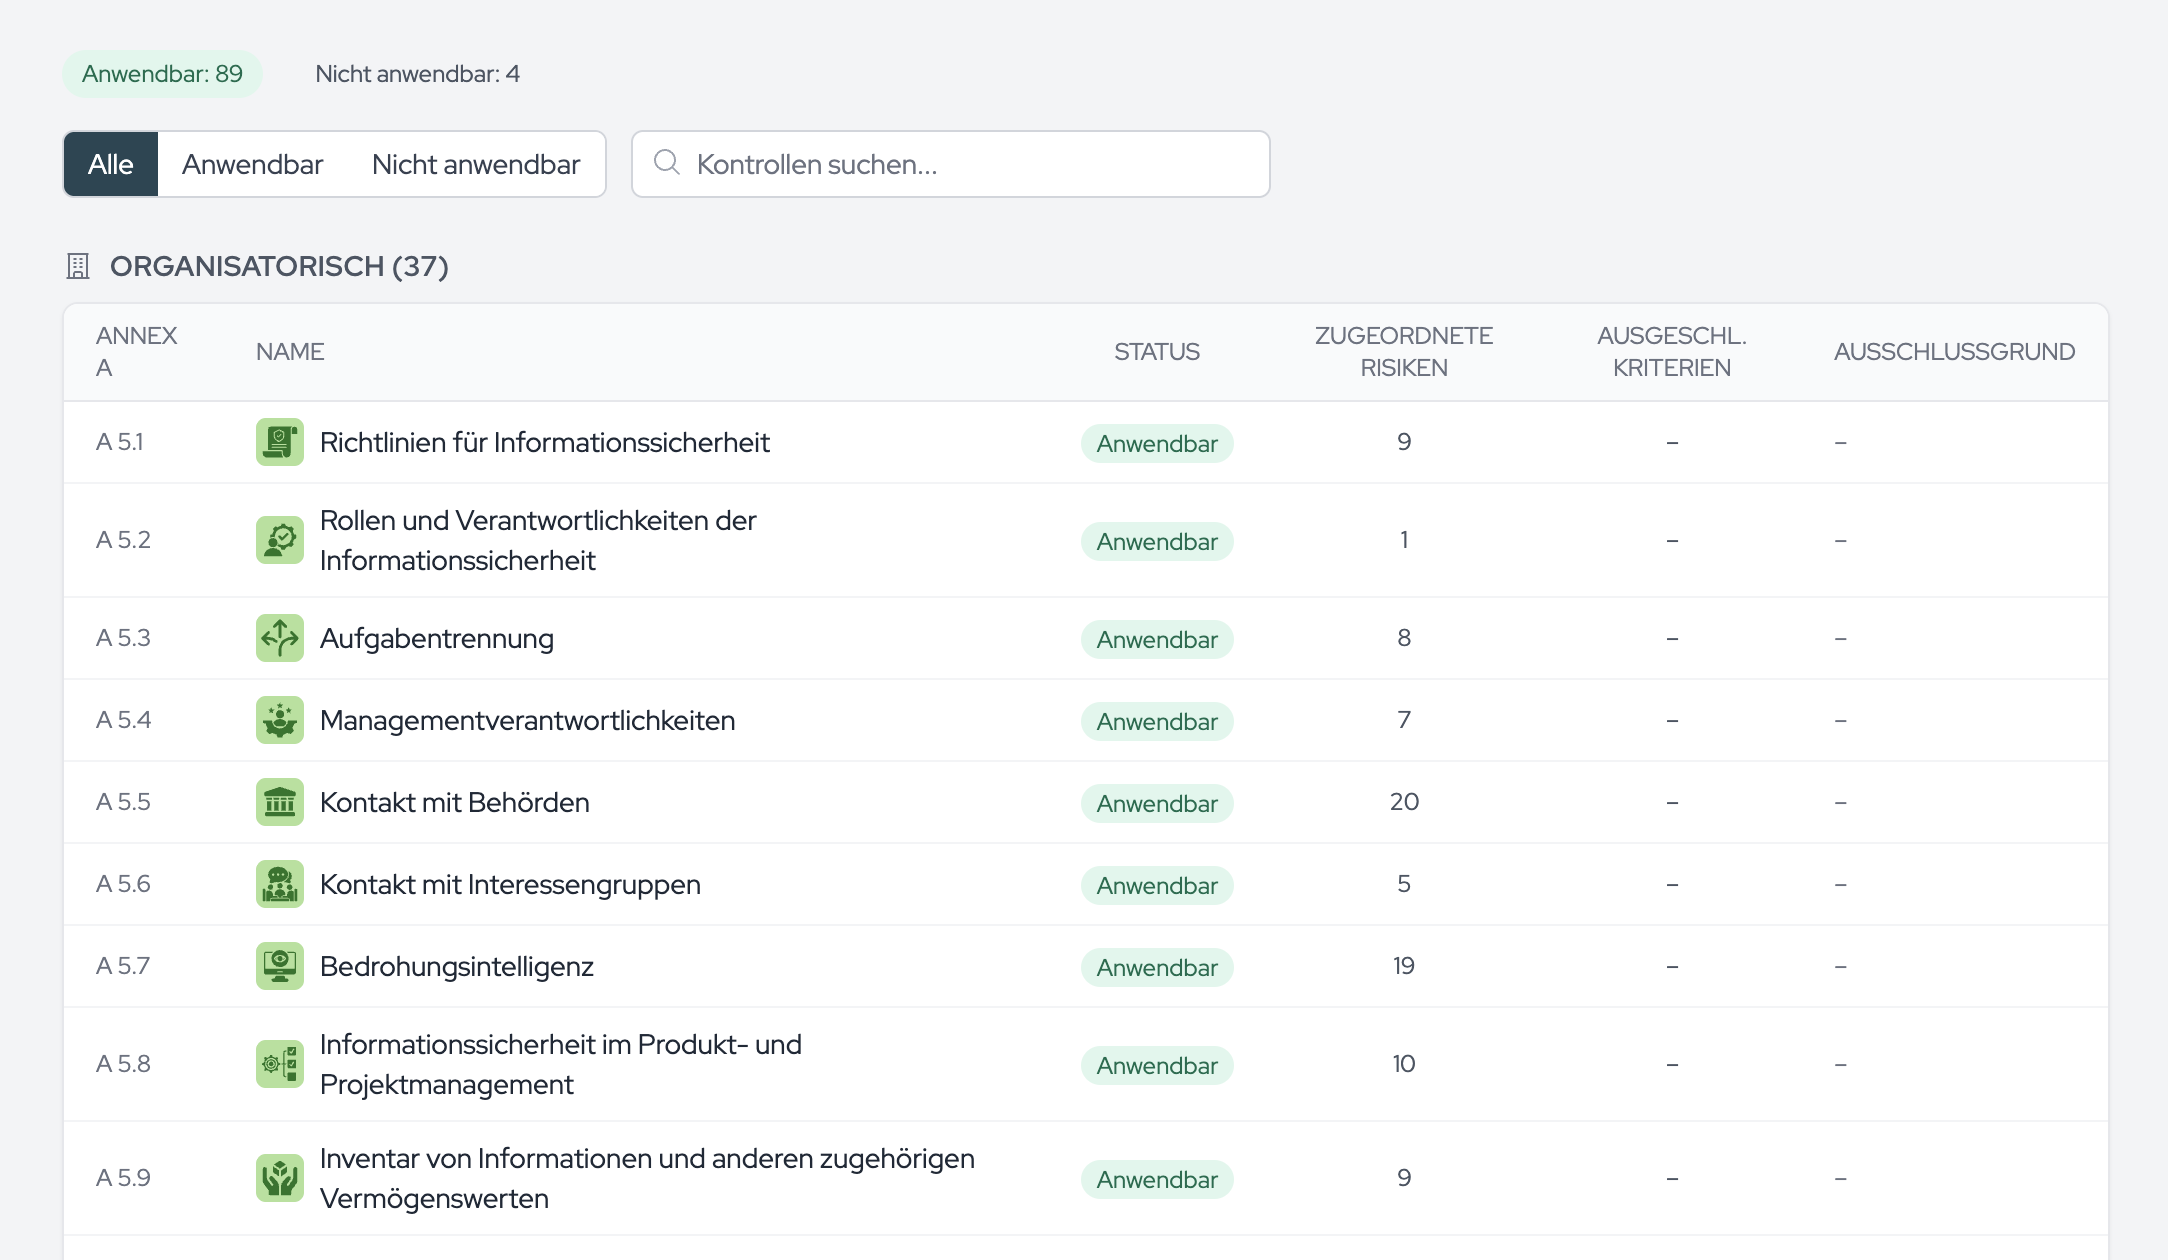Click the Anwendbar status badge for A 5.1
This screenshot has width=2168, height=1260.
point(1157,443)
